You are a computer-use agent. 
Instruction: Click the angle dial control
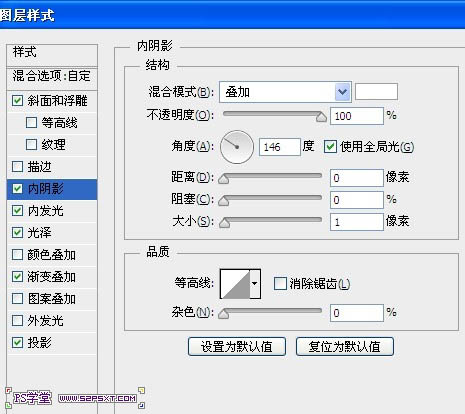click(237, 147)
